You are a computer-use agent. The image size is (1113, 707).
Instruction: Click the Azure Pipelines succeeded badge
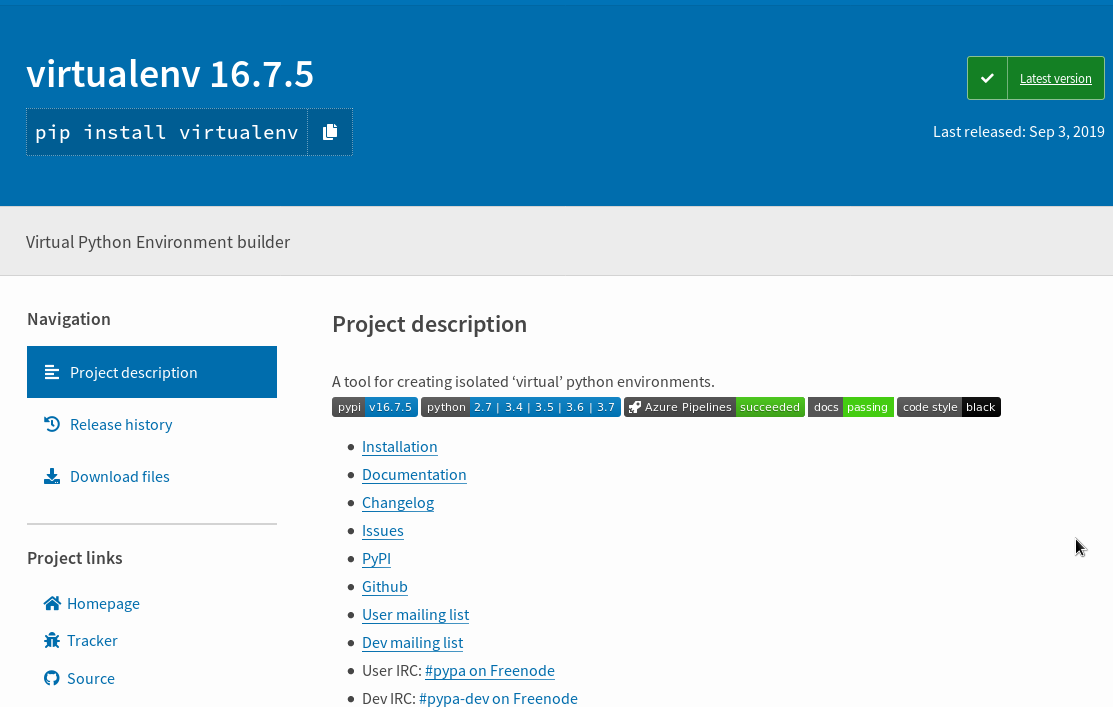pyautogui.click(x=714, y=407)
